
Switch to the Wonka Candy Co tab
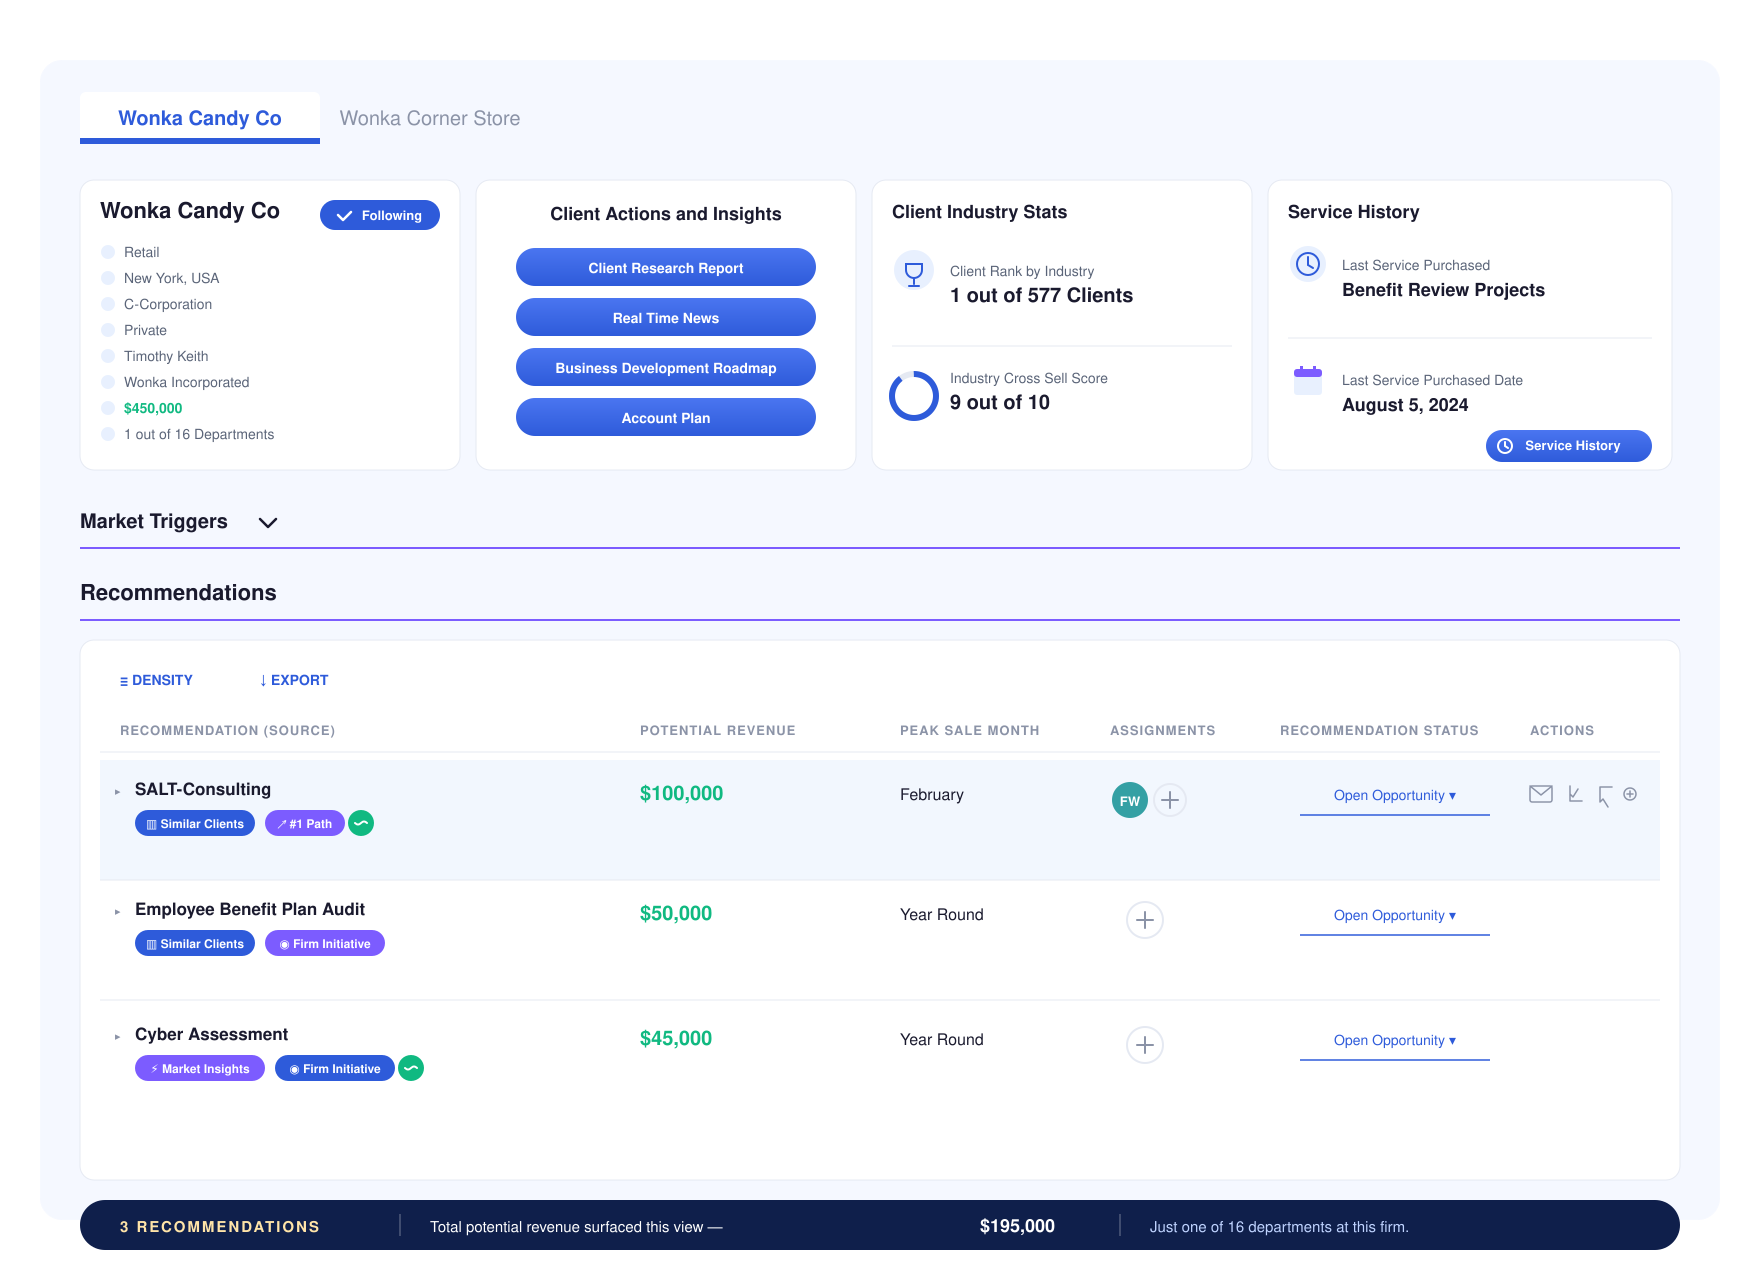point(200,118)
